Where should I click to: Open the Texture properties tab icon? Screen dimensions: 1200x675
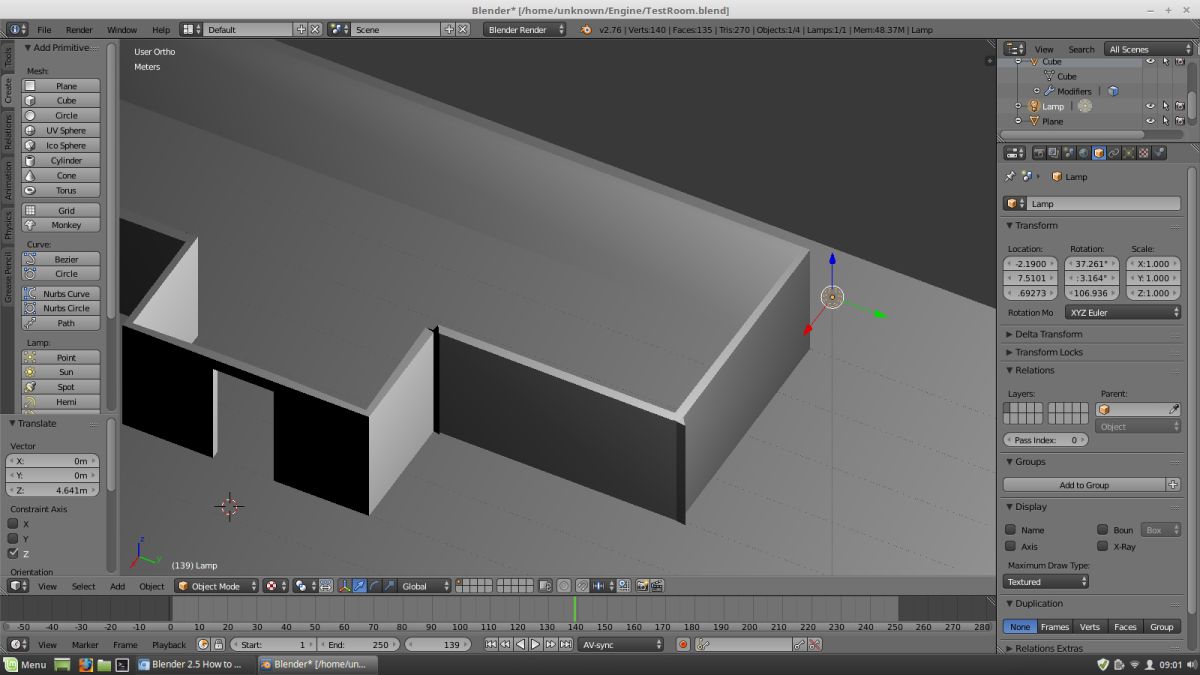coord(1144,153)
